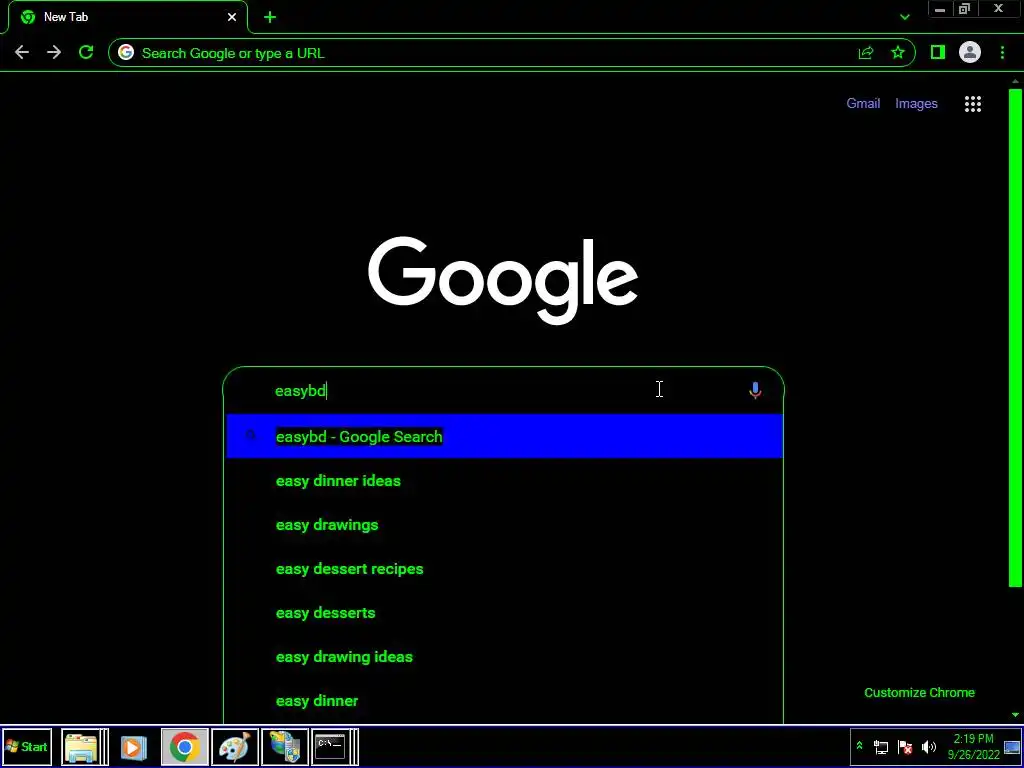This screenshot has height=768, width=1024.
Task: Click the clock showing 2:19 PM
Action: (973, 746)
